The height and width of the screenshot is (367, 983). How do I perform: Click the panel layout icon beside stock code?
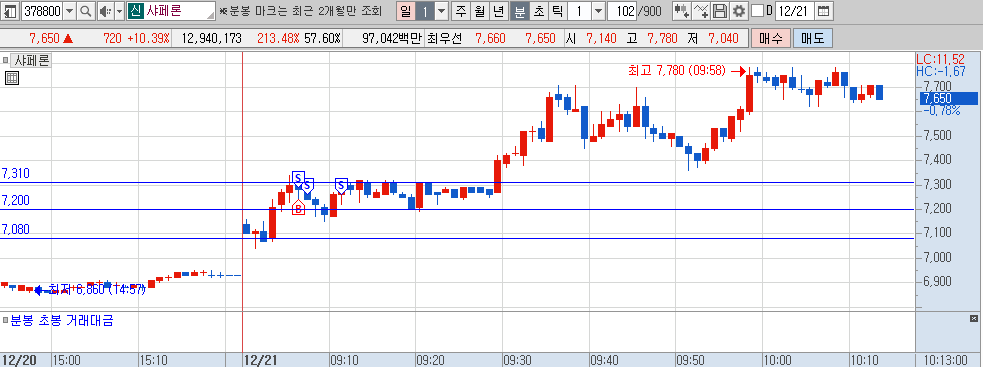11,11
